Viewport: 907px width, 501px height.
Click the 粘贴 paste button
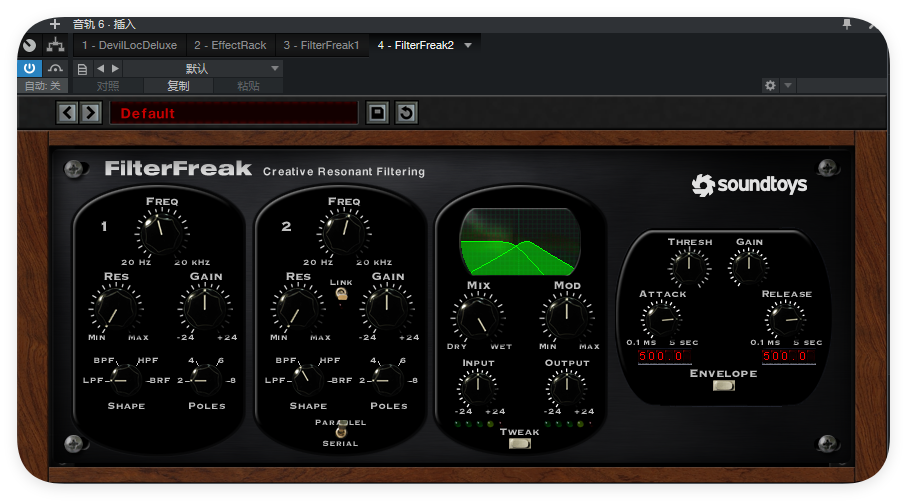click(248, 86)
